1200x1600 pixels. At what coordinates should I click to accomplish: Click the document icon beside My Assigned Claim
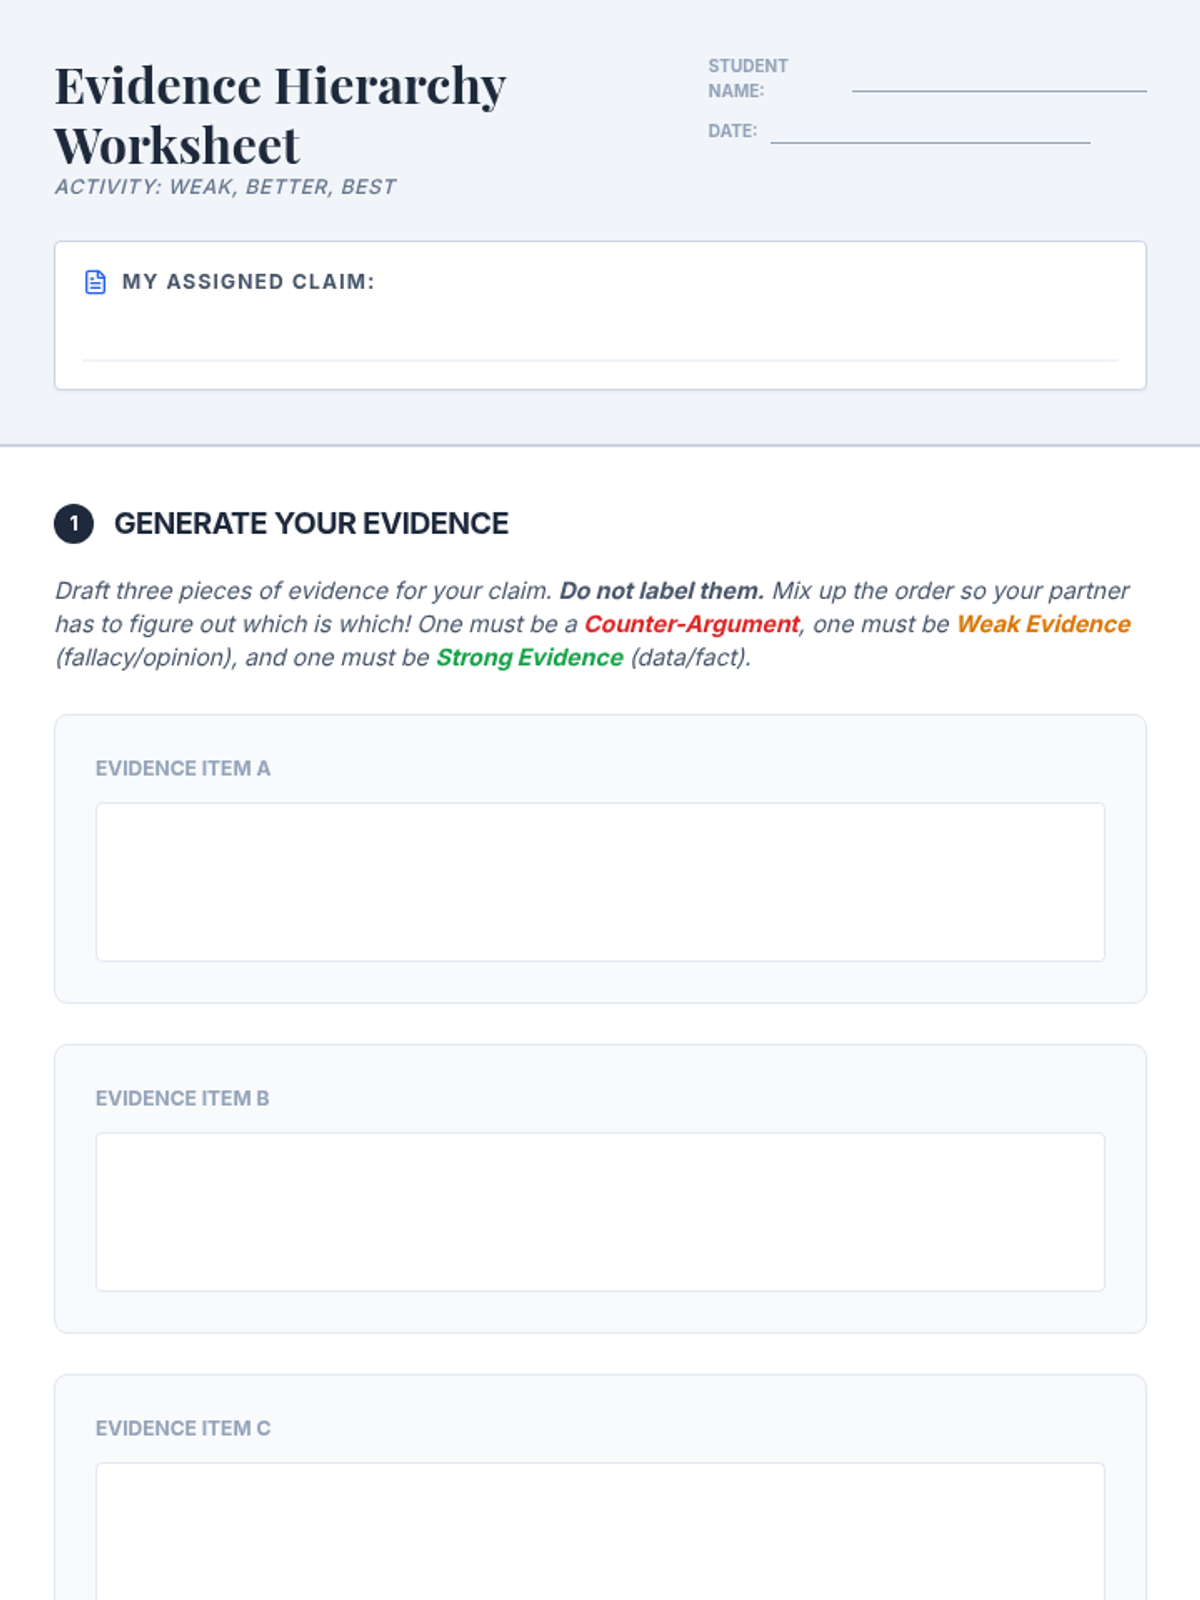point(95,282)
